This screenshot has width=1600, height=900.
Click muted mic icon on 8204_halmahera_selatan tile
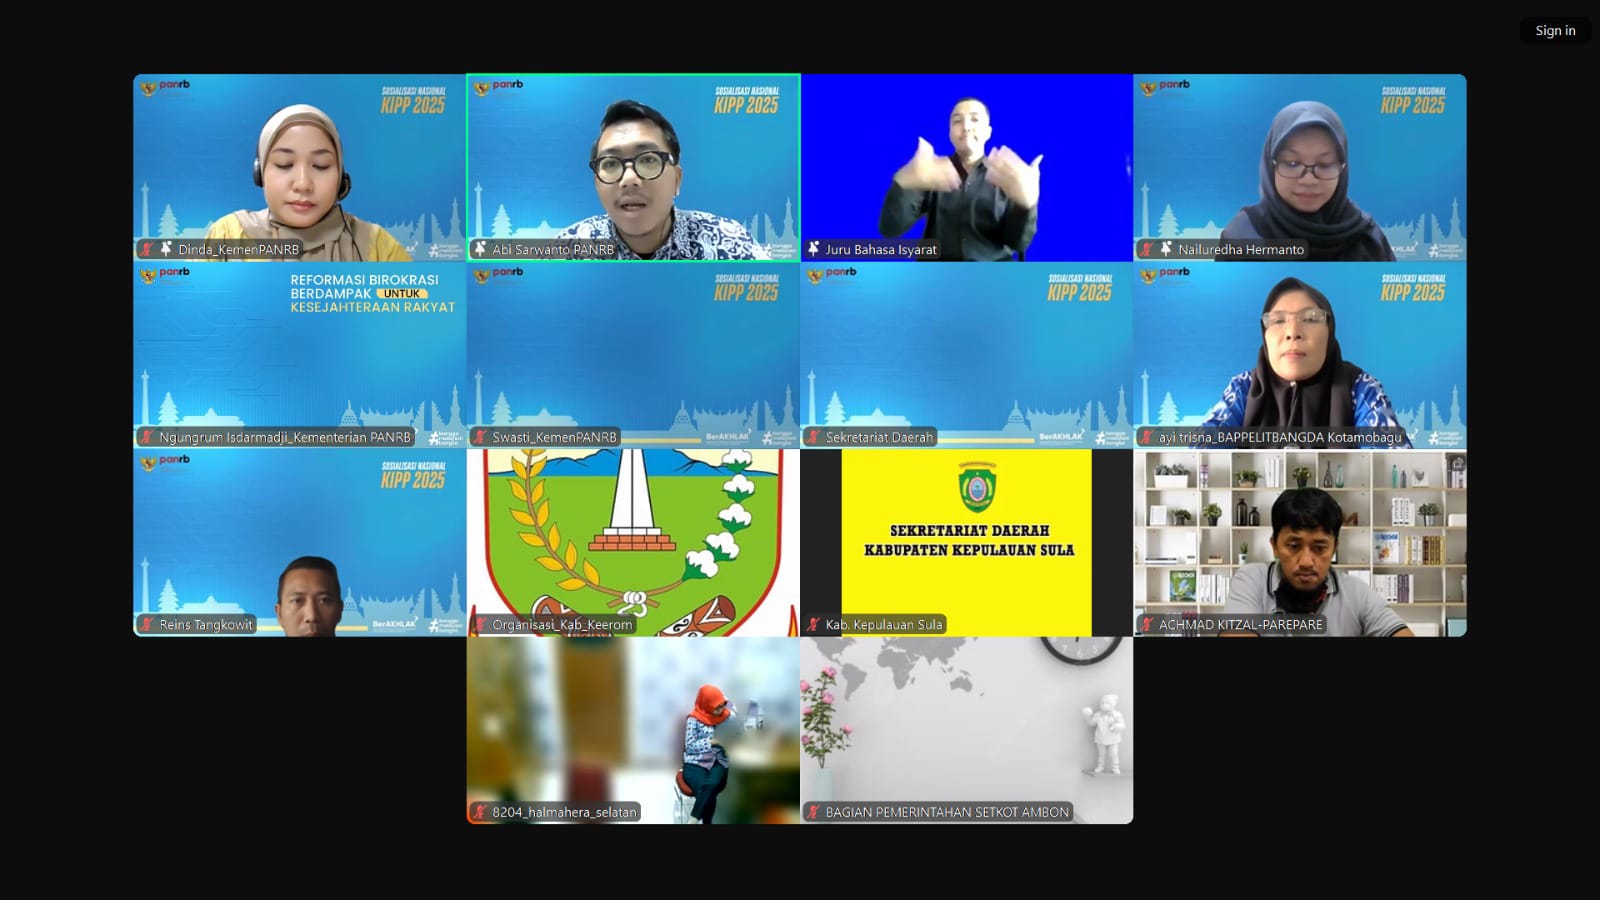(x=480, y=812)
